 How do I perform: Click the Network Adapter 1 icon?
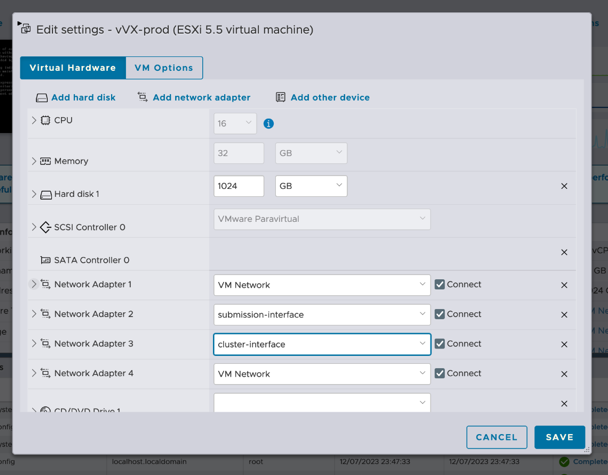45,284
